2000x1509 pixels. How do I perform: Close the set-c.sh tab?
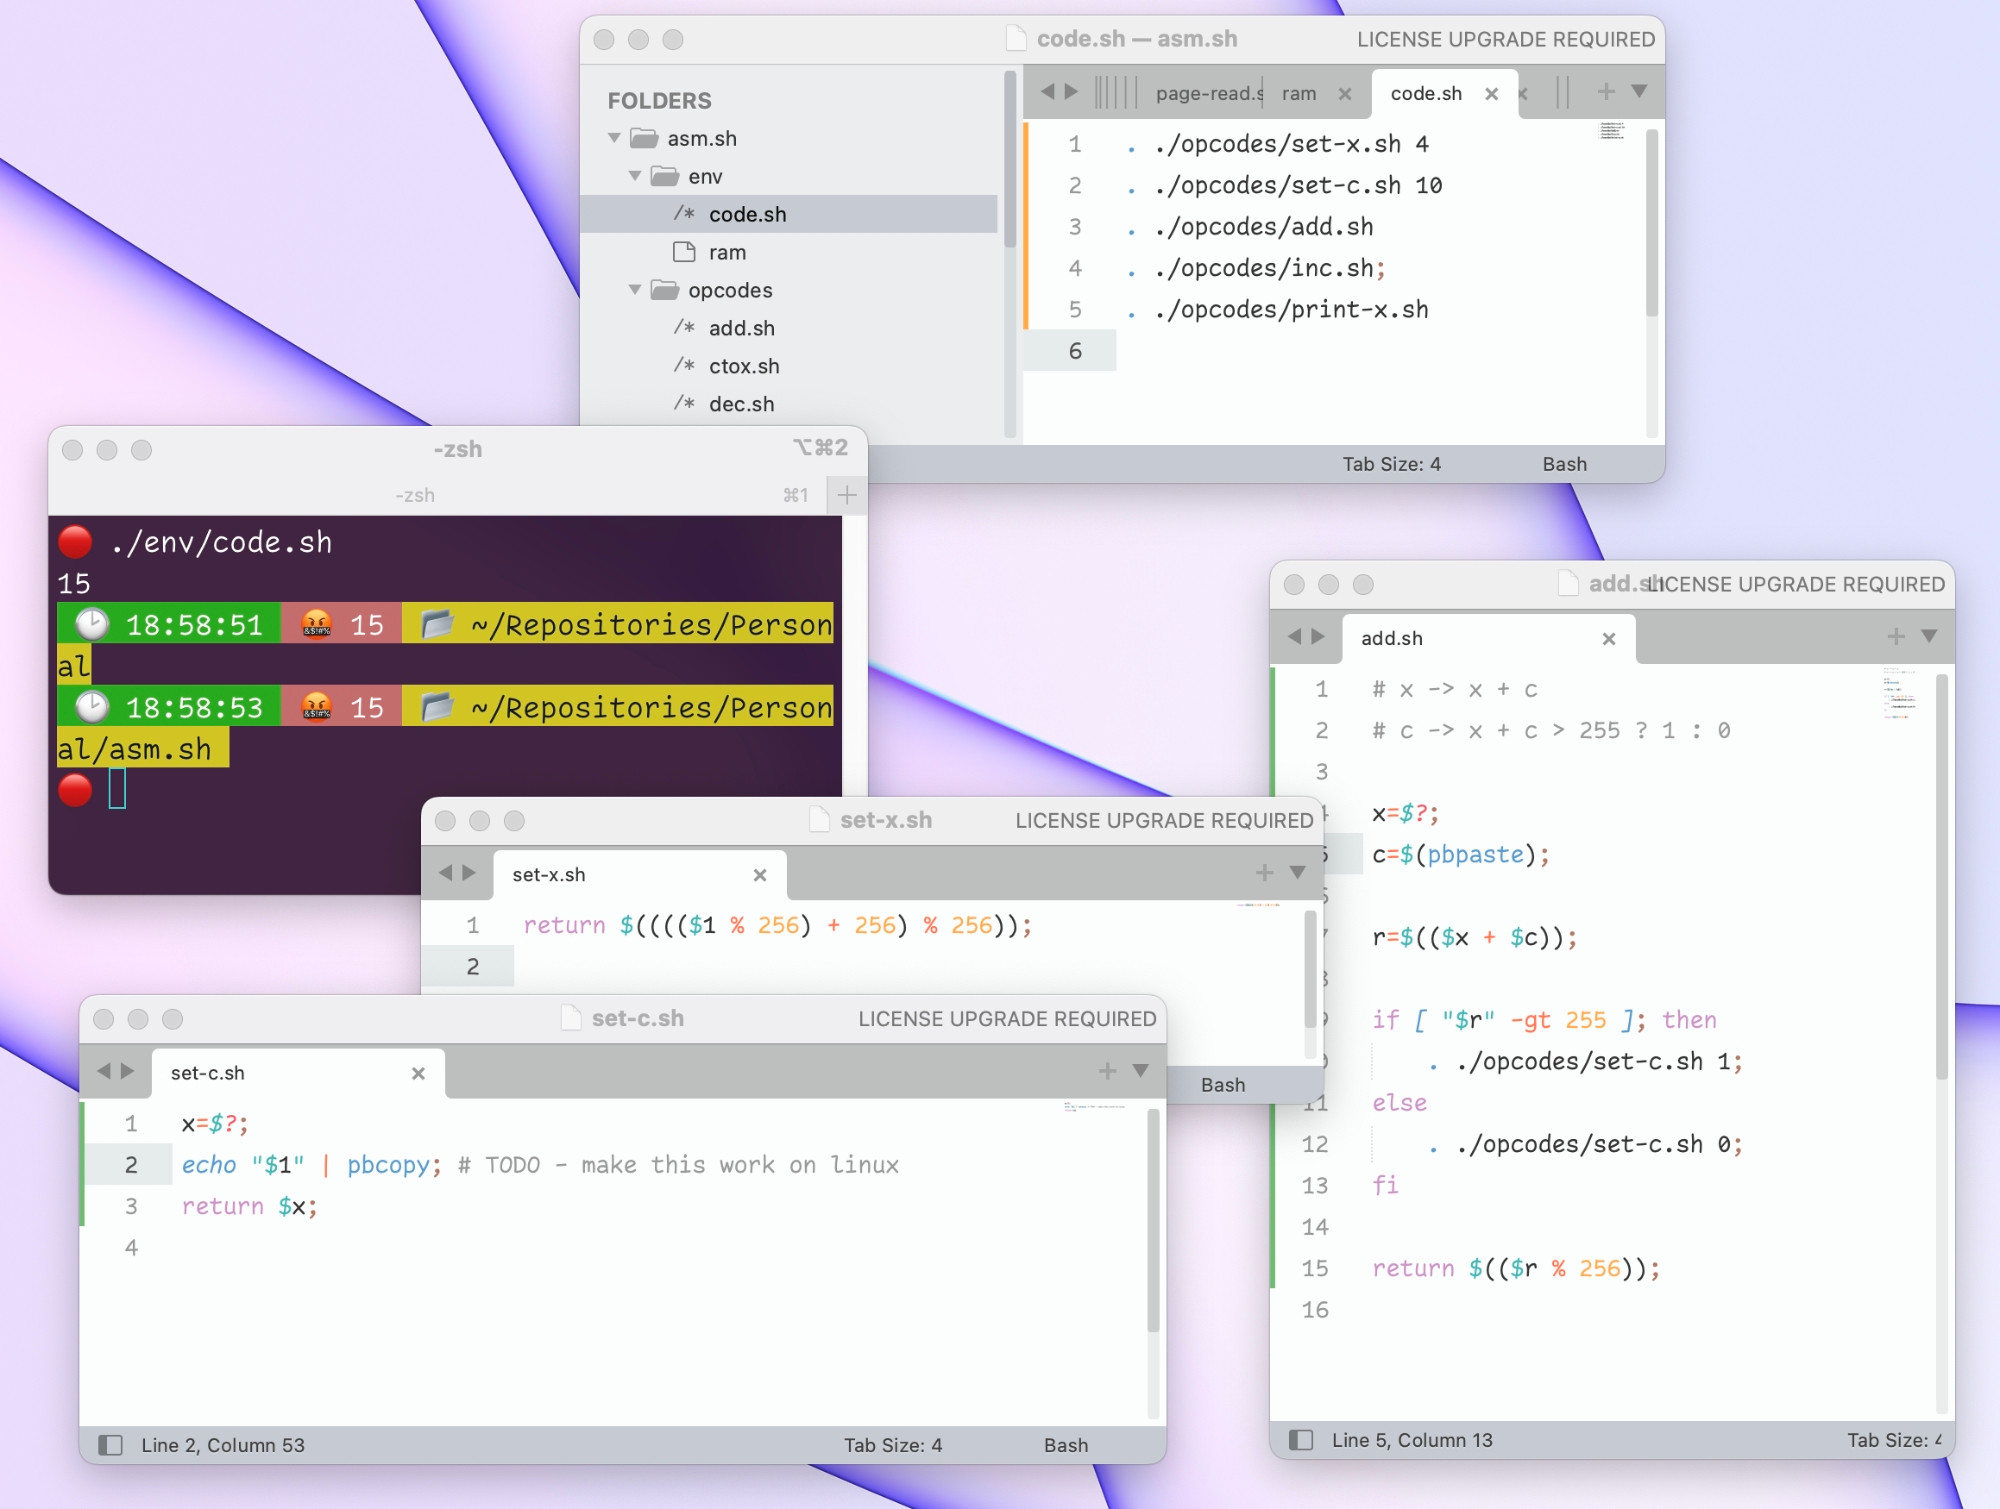[x=418, y=1073]
